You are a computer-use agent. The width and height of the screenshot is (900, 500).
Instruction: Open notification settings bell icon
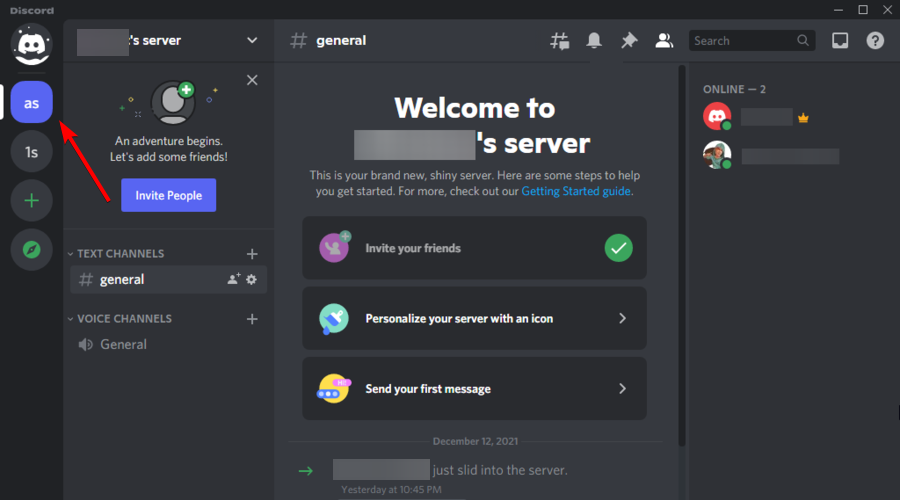click(x=594, y=40)
